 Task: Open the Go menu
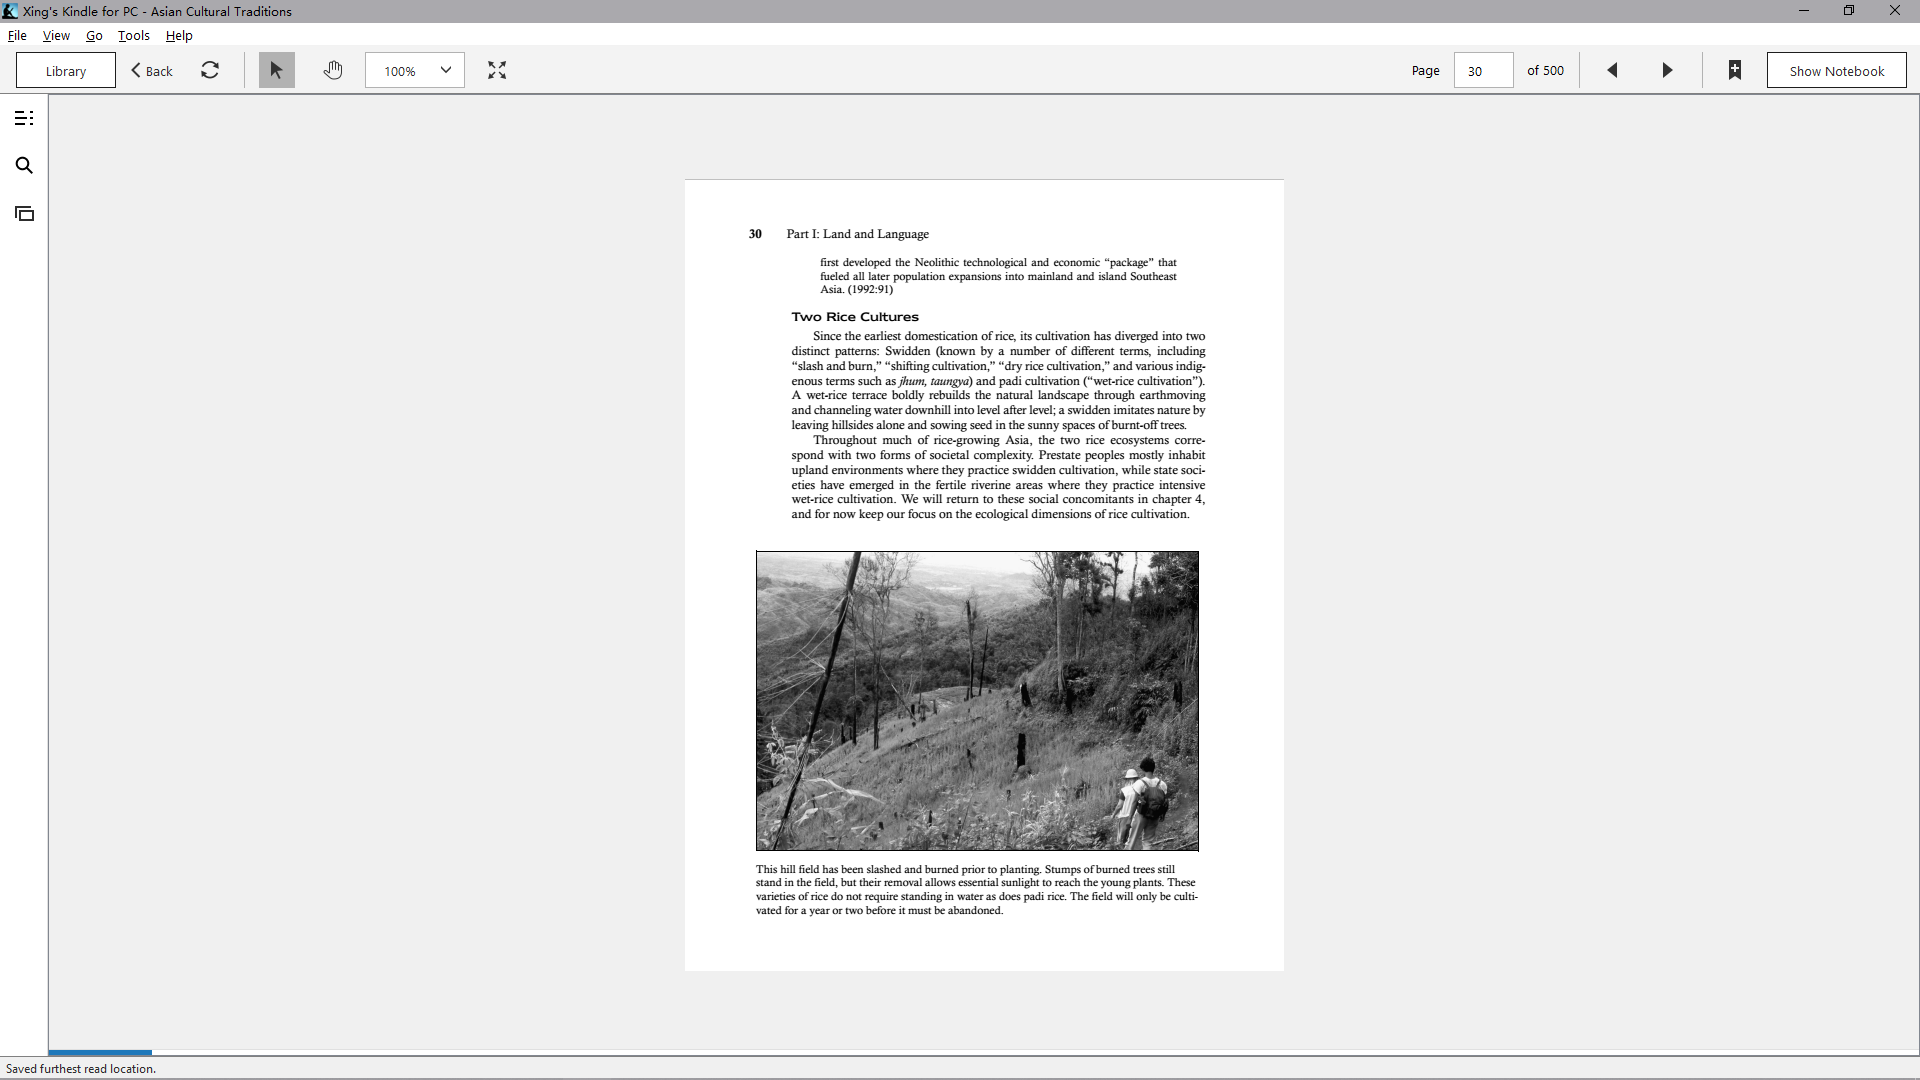click(94, 35)
